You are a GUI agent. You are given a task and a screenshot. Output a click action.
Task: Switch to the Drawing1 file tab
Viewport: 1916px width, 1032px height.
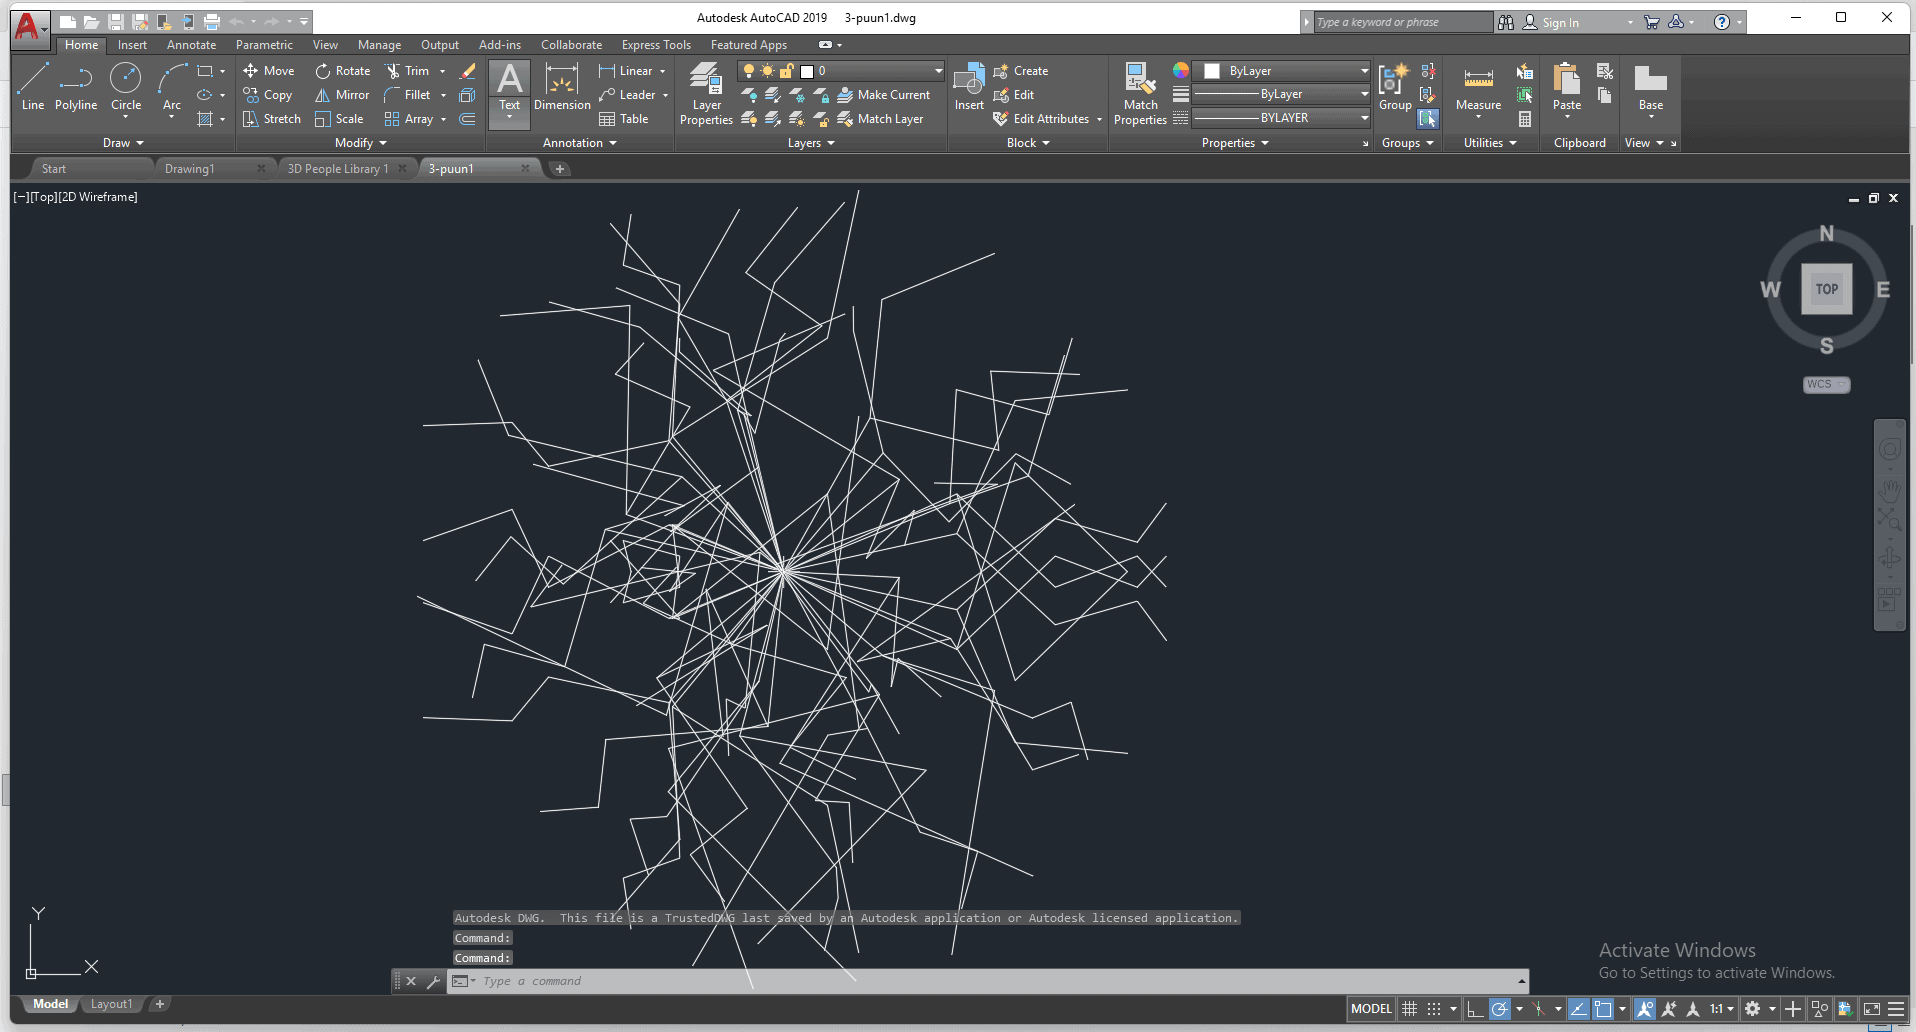(x=190, y=169)
